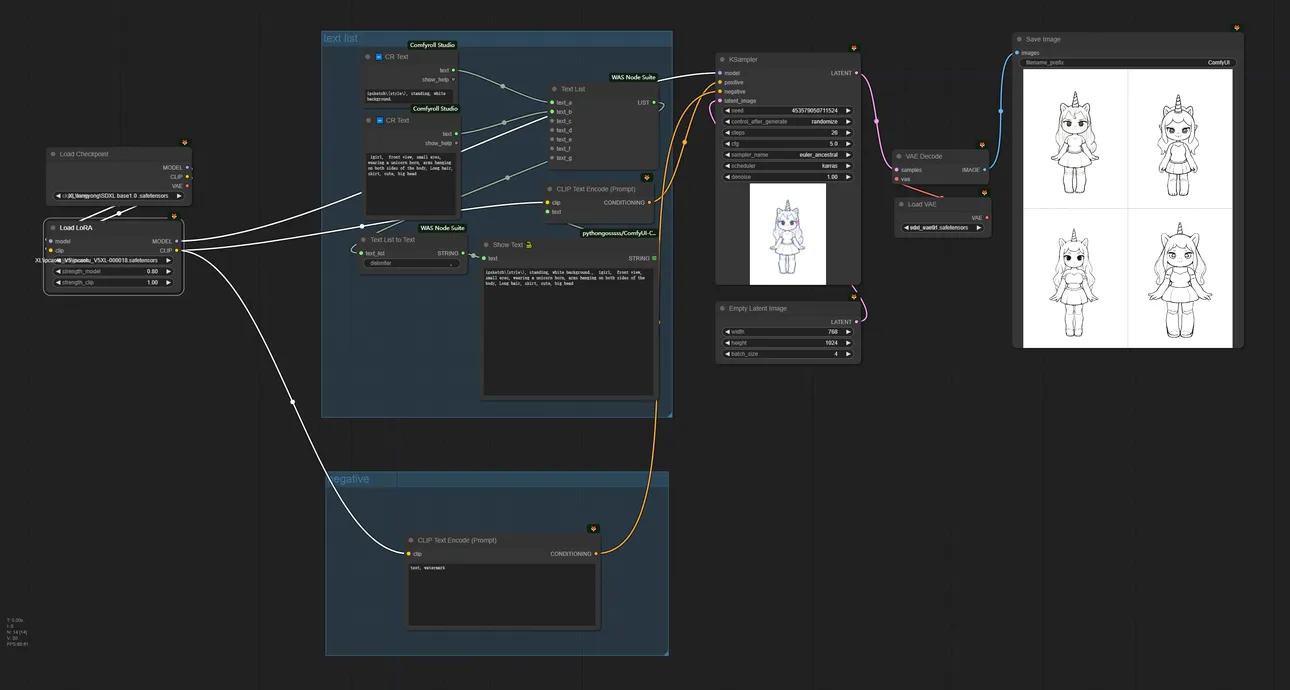Collapse the Load Checkpoint node via its title dot
This screenshot has height=690, width=1290.
click(x=54, y=154)
